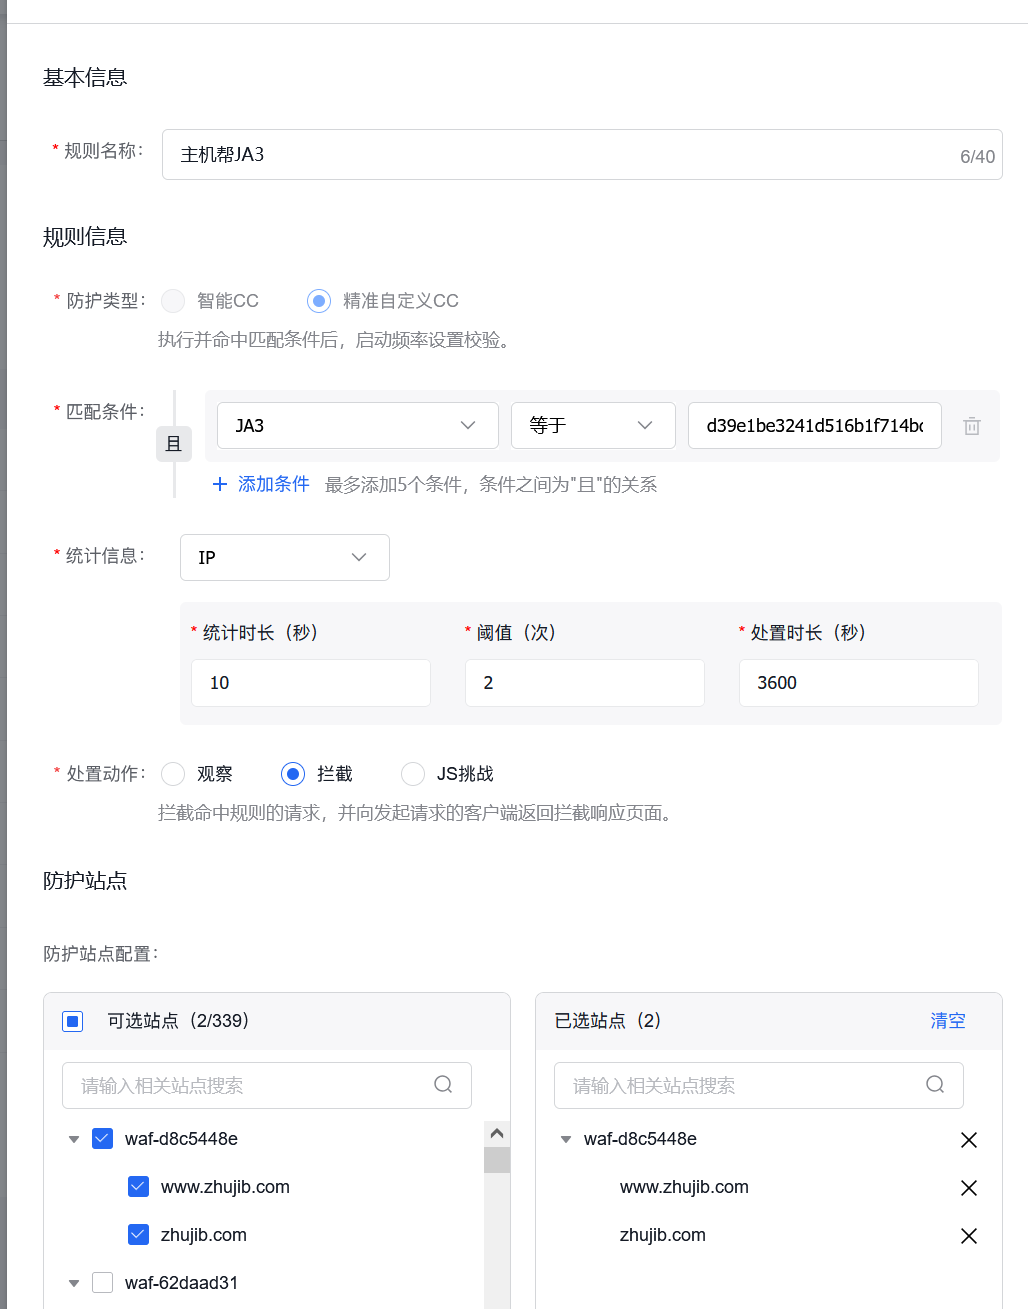Focus the available sites search box

click(x=267, y=1085)
